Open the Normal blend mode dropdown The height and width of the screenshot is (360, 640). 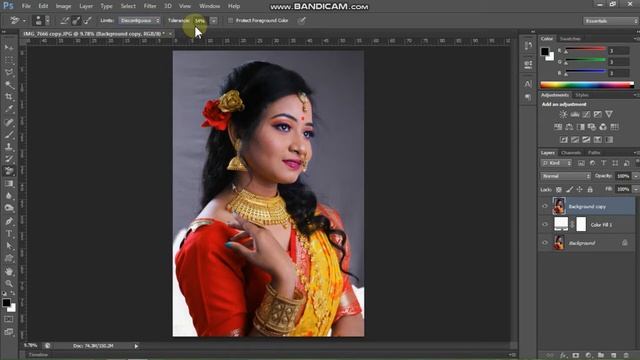coord(566,176)
